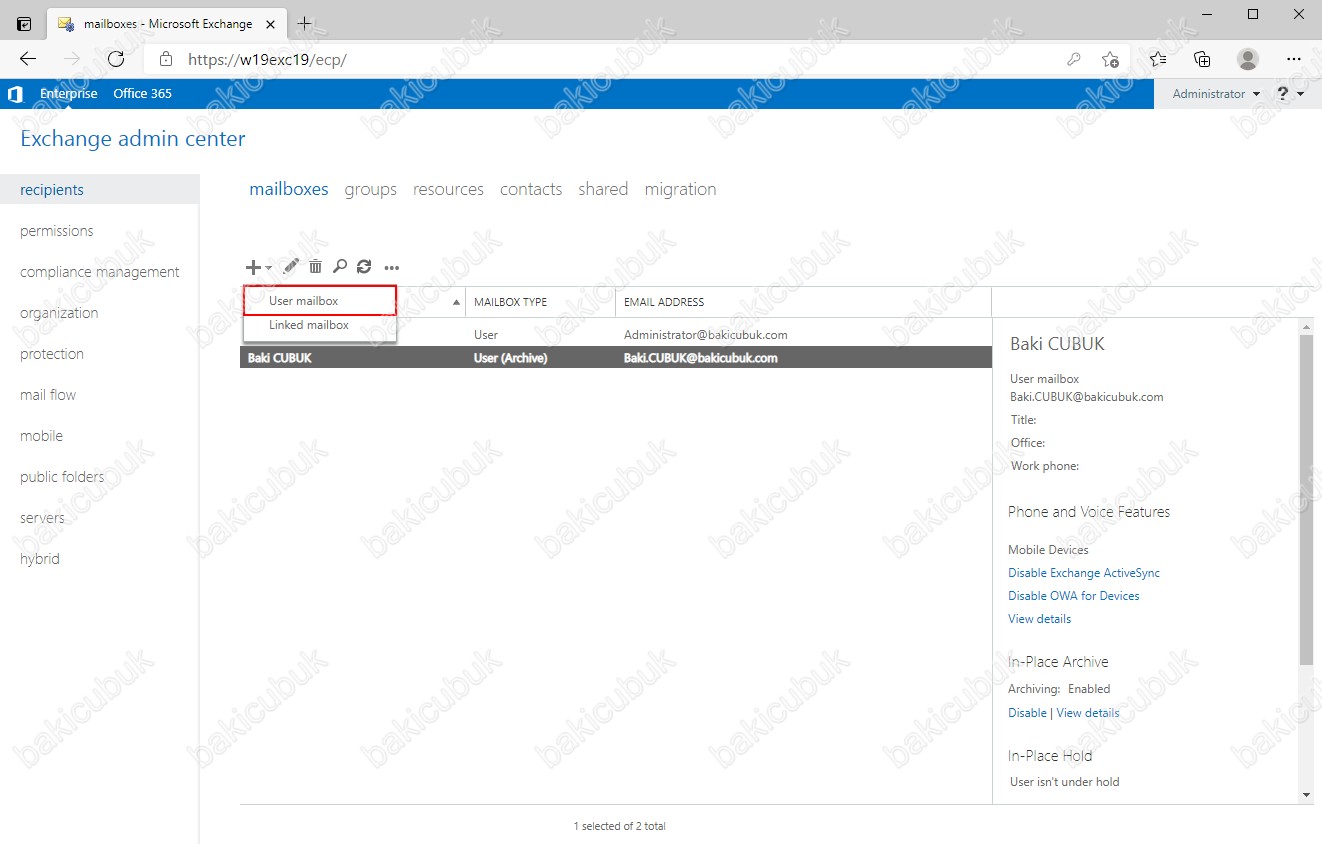The image size is (1322, 859).
Task: Open the new mailbox plus icon
Action: tap(253, 267)
